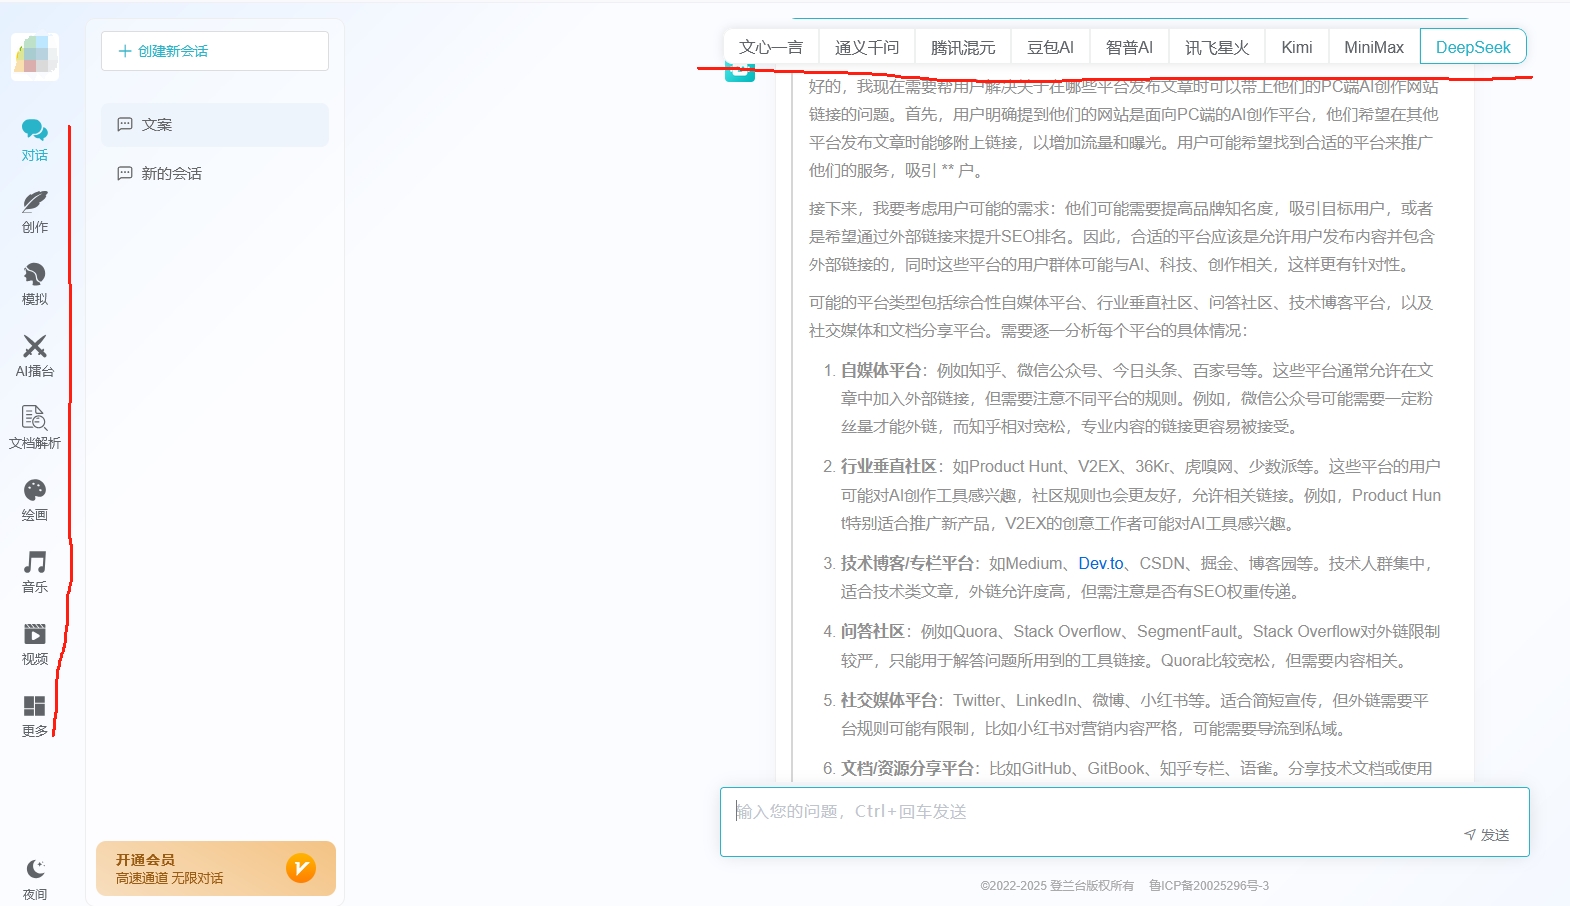The height and width of the screenshot is (906, 1570).
Task: Click the plus icon for new conversation
Action: [x=125, y=51]
